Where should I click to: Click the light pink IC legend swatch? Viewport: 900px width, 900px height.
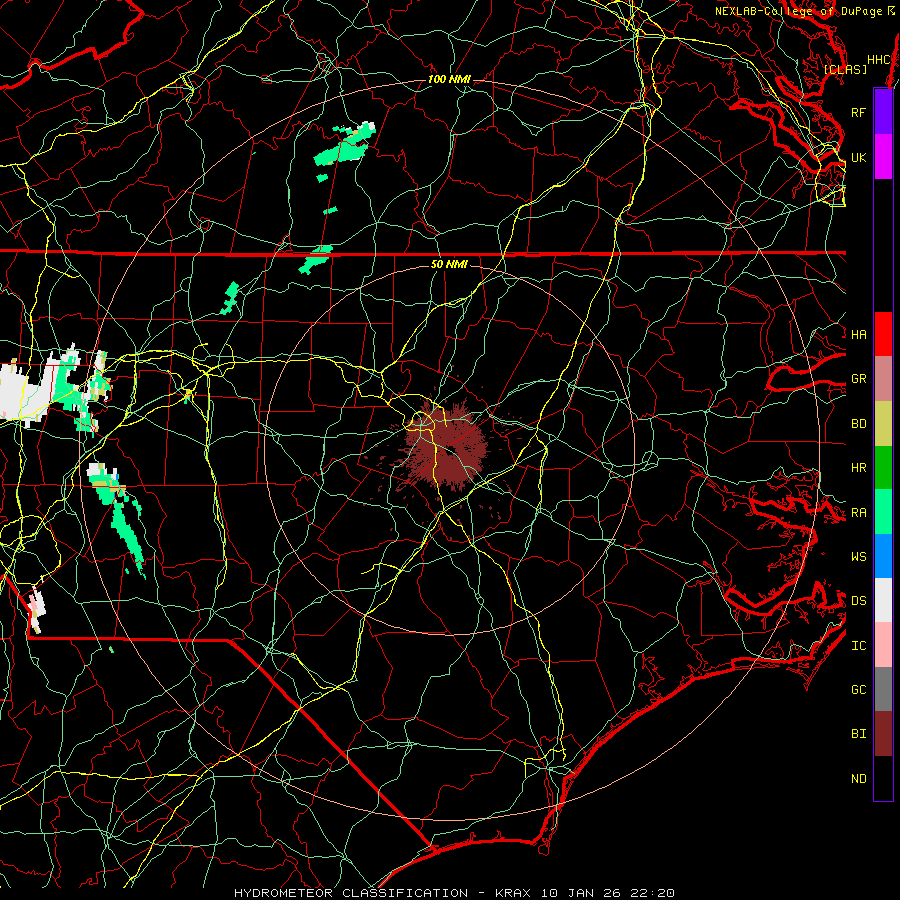883,645
